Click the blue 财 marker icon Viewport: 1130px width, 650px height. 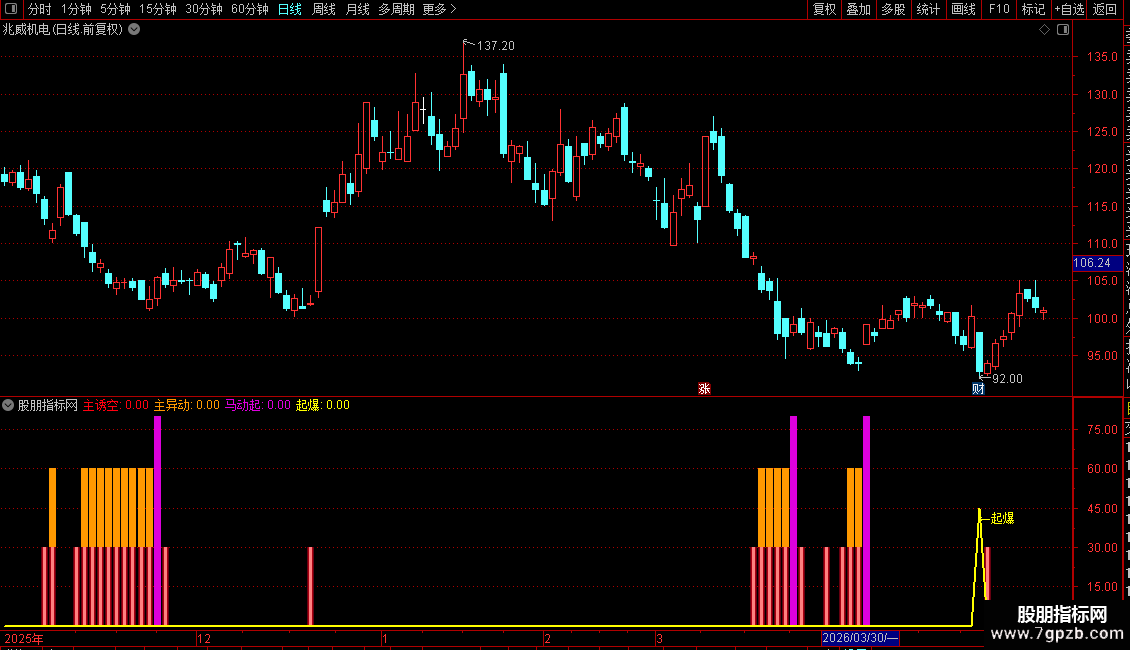click(x=978, y=388)
